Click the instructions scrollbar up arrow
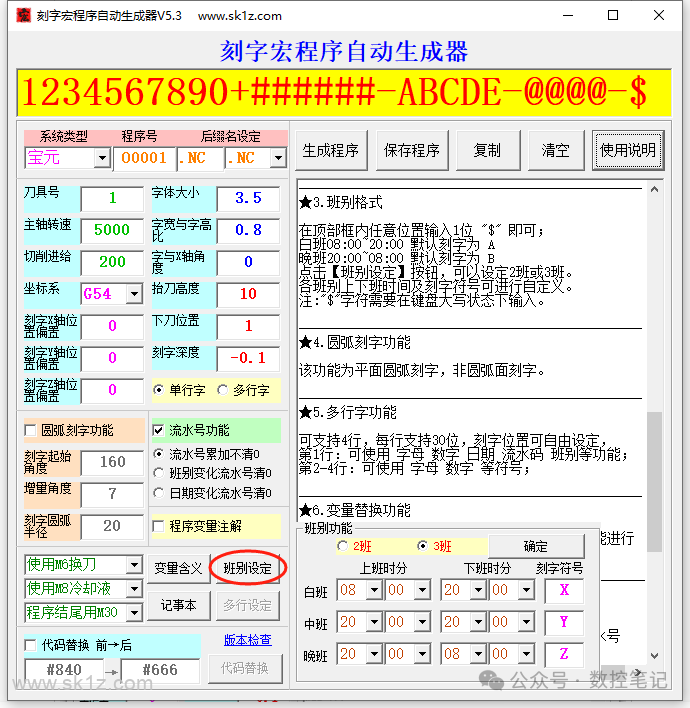 click(x=654, y=190)
